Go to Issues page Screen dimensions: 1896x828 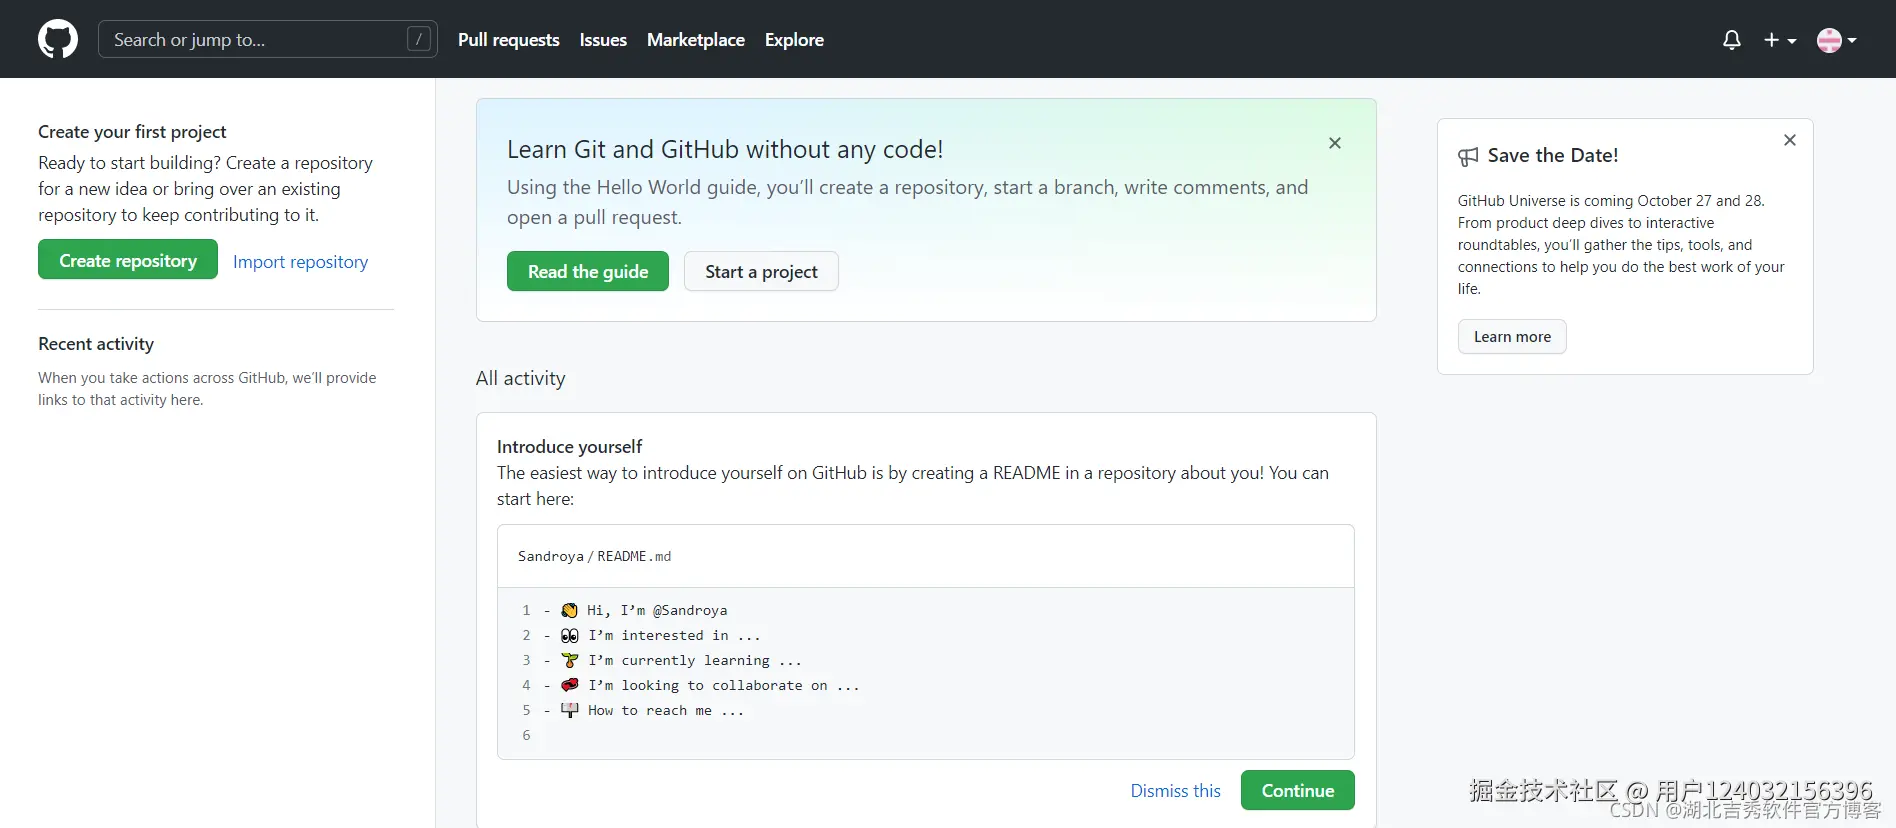pos(603,40)
